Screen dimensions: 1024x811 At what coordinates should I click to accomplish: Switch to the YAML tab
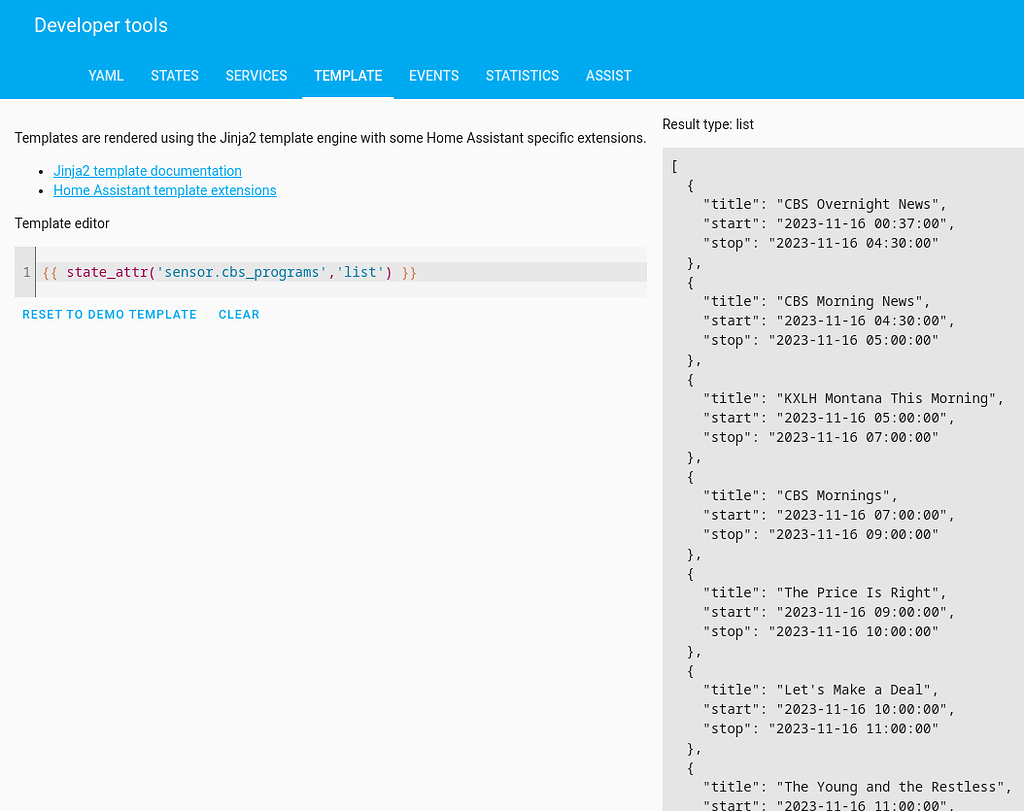(x=106, y=76)
